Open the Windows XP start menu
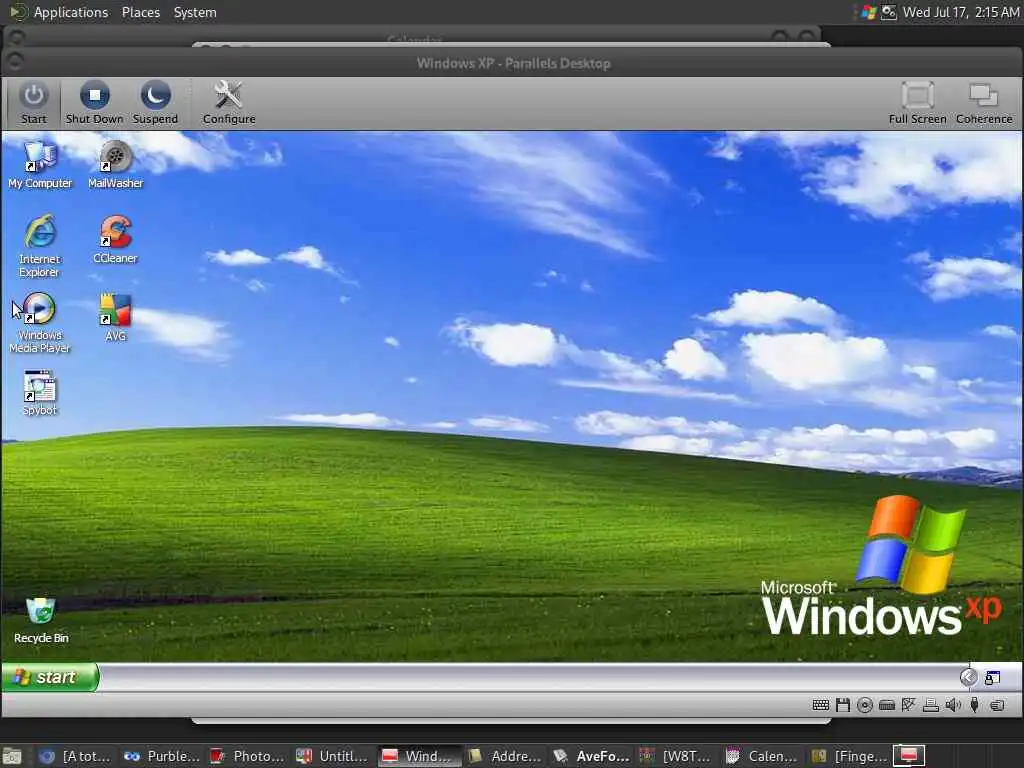Screen dimensions: 1024x768 click(x=50, y=677)
